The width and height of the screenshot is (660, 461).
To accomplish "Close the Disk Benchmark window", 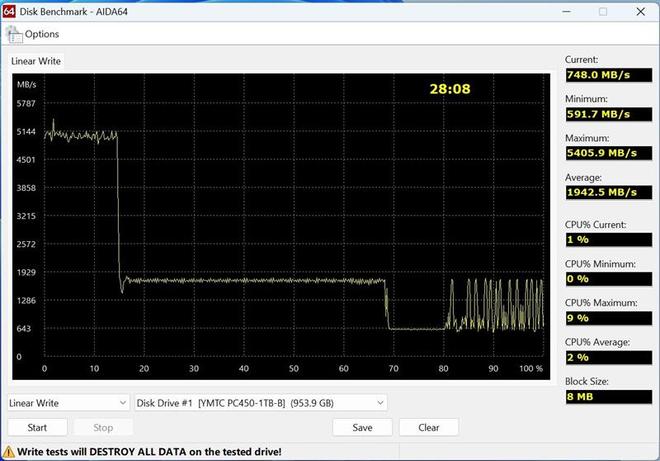I will coord(641,12).
